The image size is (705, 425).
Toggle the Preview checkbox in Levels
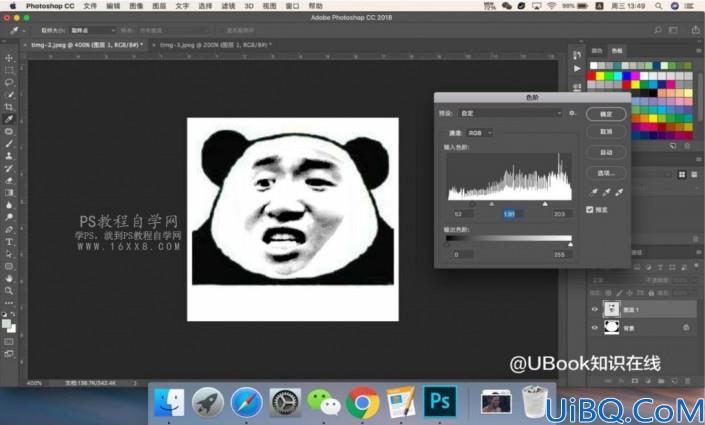click(590, 210)
